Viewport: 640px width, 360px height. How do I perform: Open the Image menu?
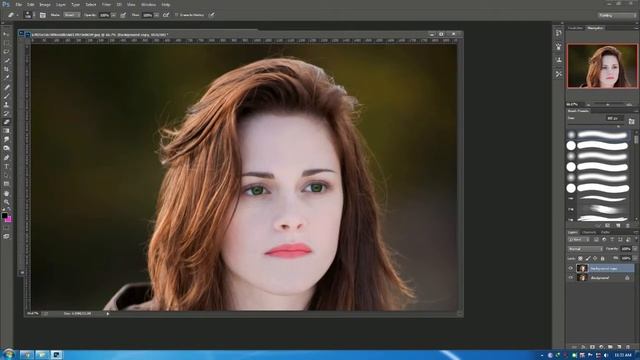point(45,4)
